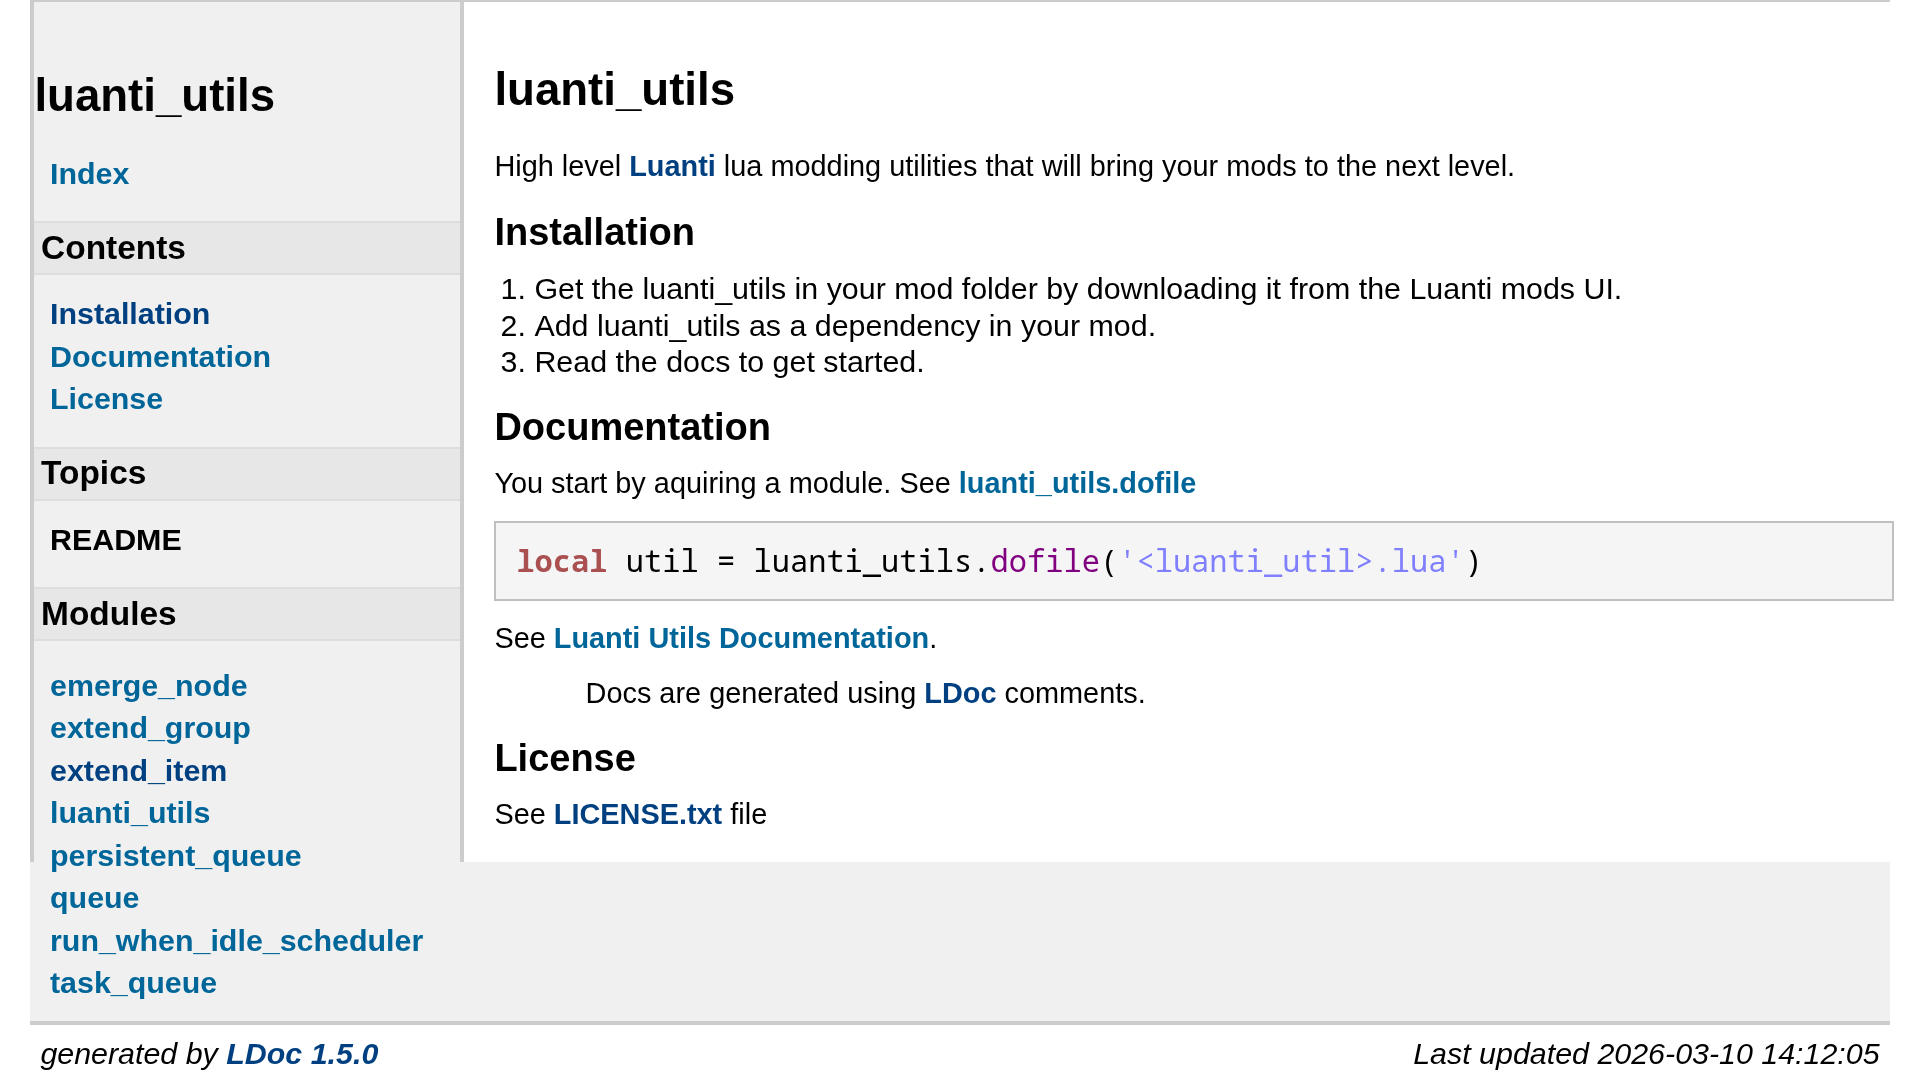Click the queue module link
This screenshot has width=1920, height=1080.
click(94, 898)
